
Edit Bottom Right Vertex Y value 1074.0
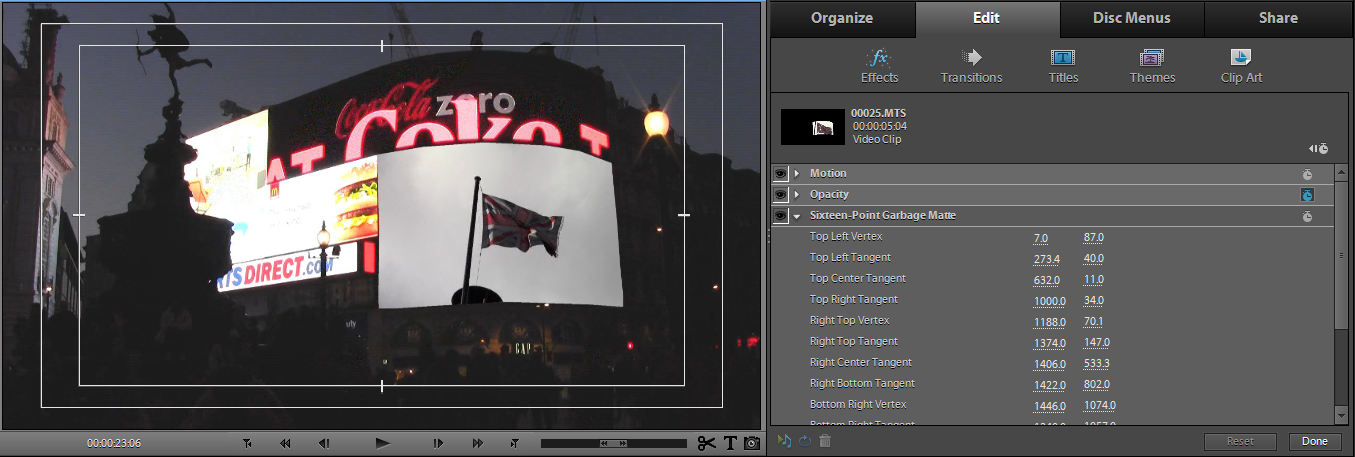[x=1100, y=406]
